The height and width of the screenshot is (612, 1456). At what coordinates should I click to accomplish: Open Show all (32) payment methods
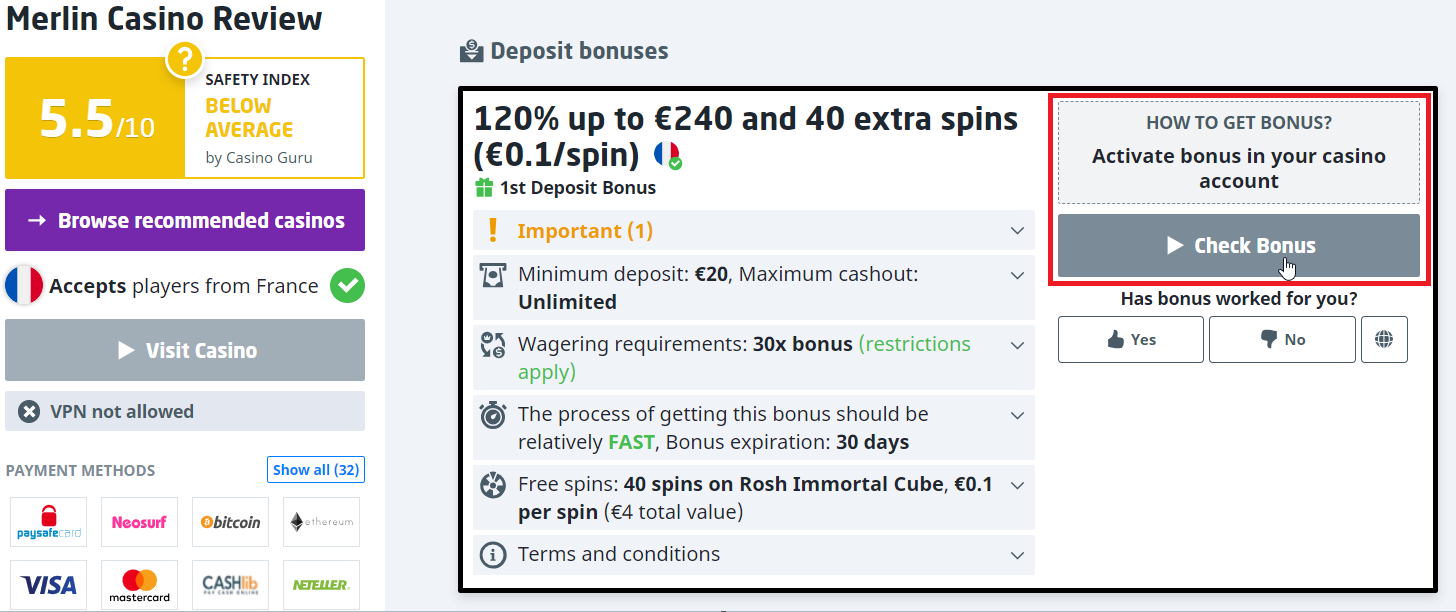[315, 470]
